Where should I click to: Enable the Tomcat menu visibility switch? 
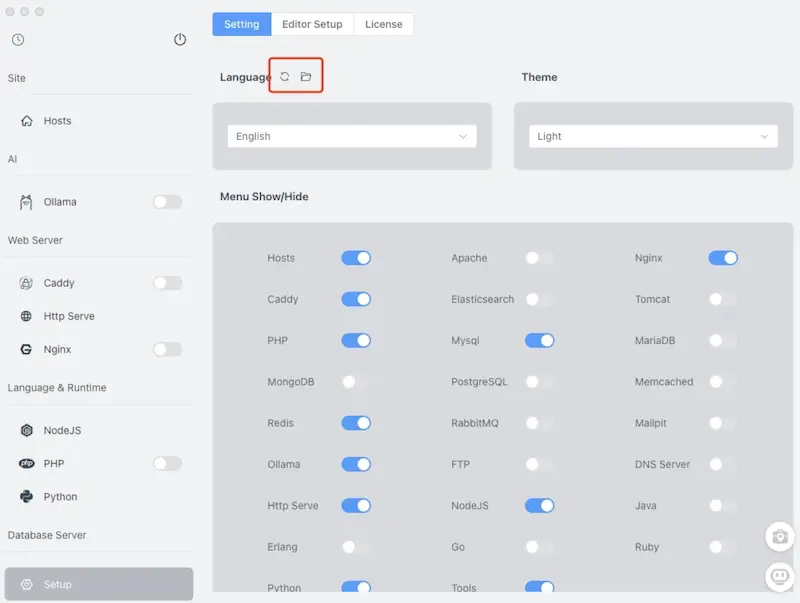click(x=723, y=299)
